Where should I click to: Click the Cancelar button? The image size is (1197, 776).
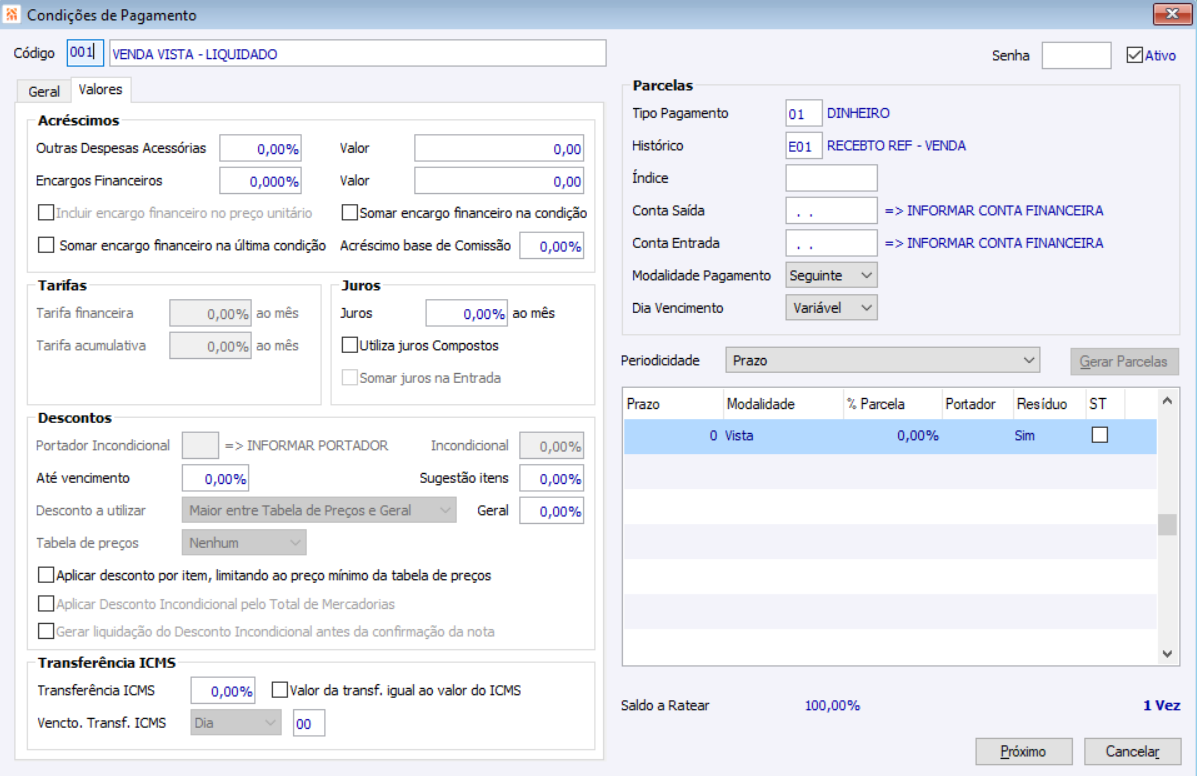(1132, 752)
